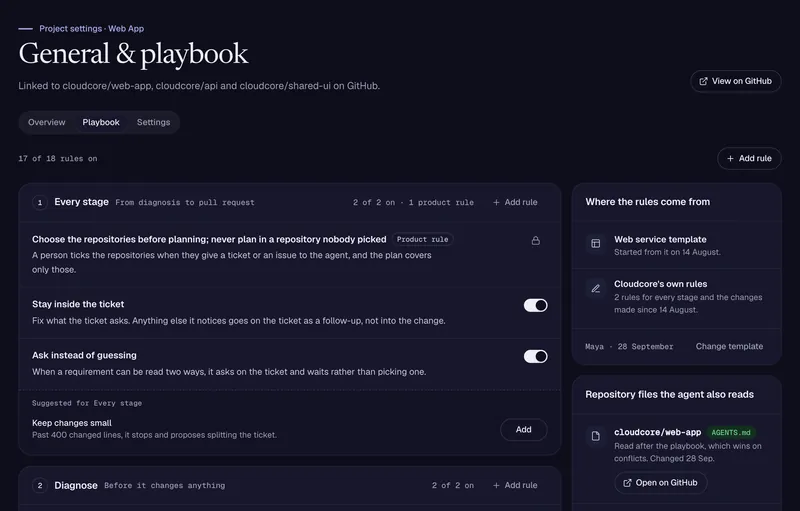Click the 'Choose the repositories before planning' rule title

(209, 239)
